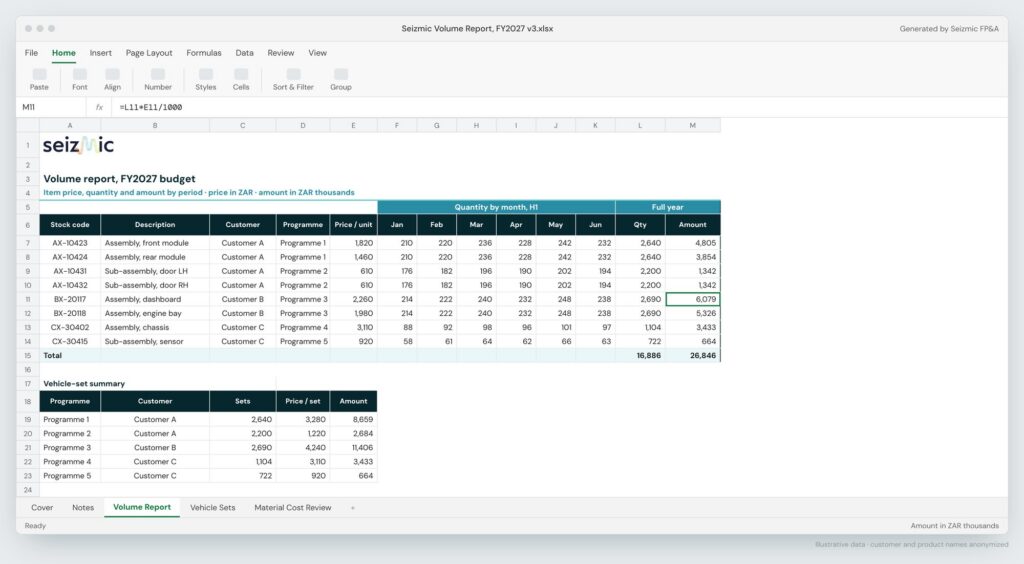Click the 'Quantity by month, H1' header
1024x564 pixels.
pyautogui.click(x=496, y=207)
